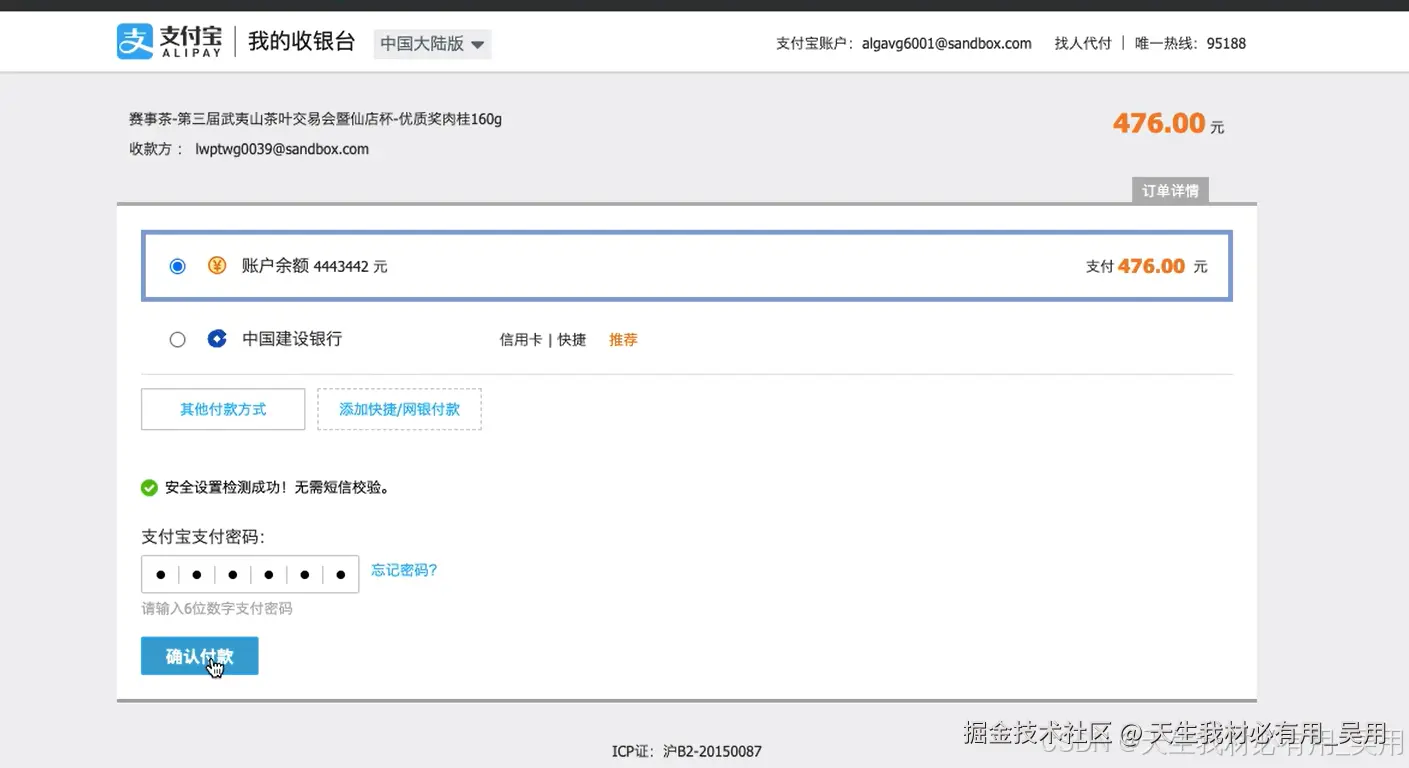The width and height of the screenshot is (1409, 768).
Task: Click inside the payment password input field
Action: pyautogui.click(x=250, y=573)
